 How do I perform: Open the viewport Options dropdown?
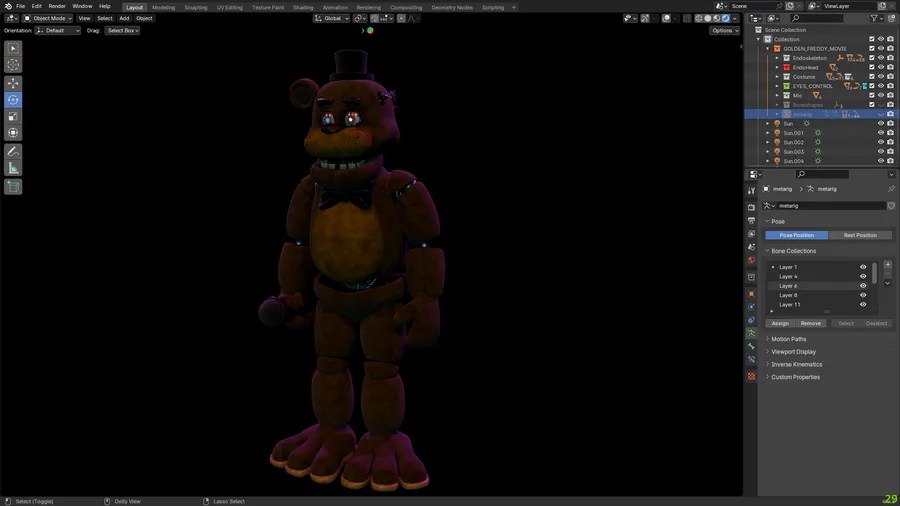725,30
